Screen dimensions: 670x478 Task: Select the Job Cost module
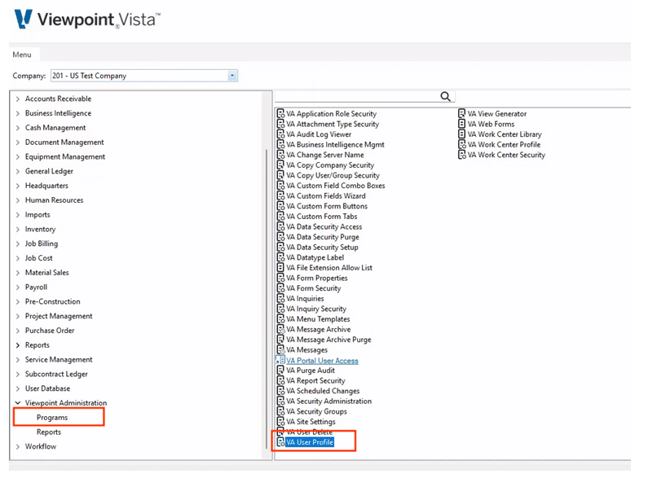click(x=39, y=258)
